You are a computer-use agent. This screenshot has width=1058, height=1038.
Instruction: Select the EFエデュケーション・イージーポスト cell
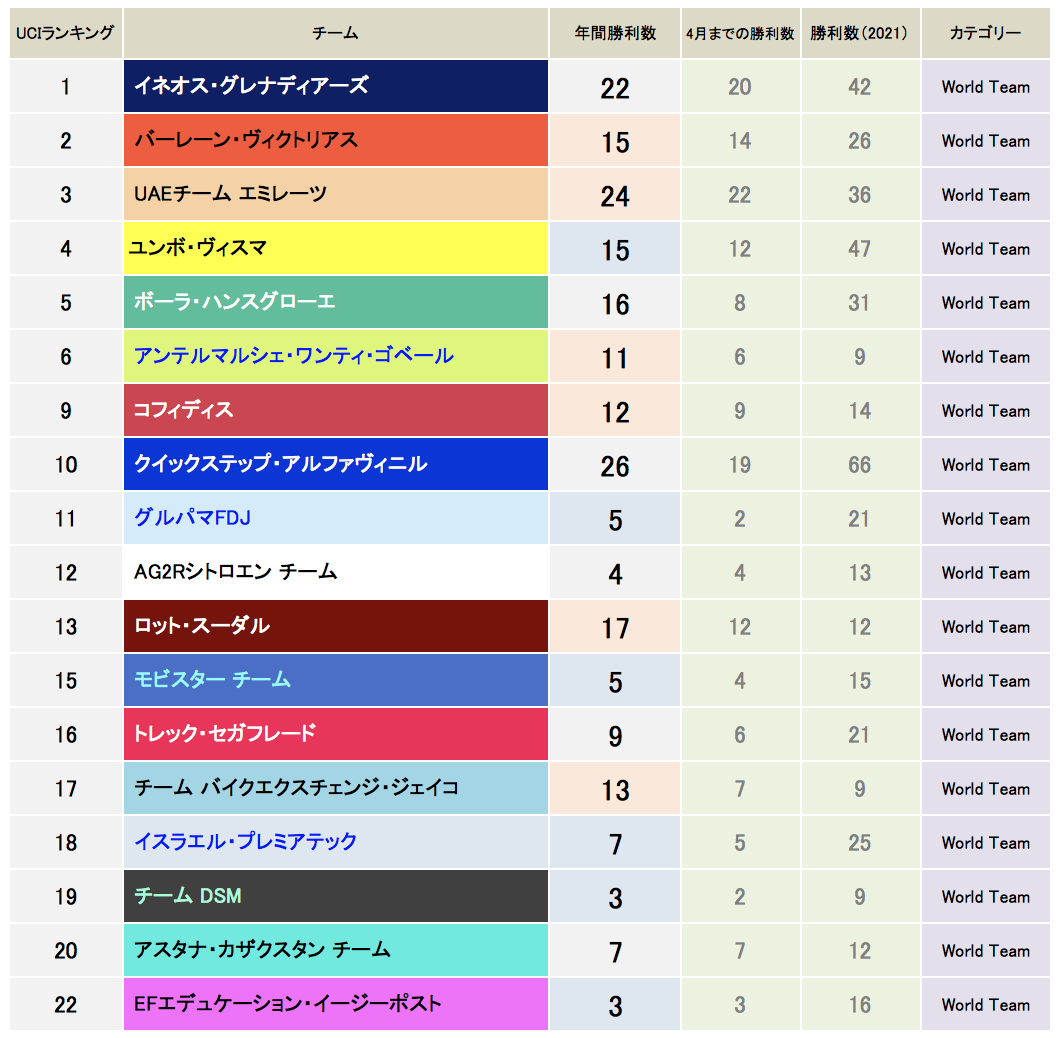(x=336, y=1004)
